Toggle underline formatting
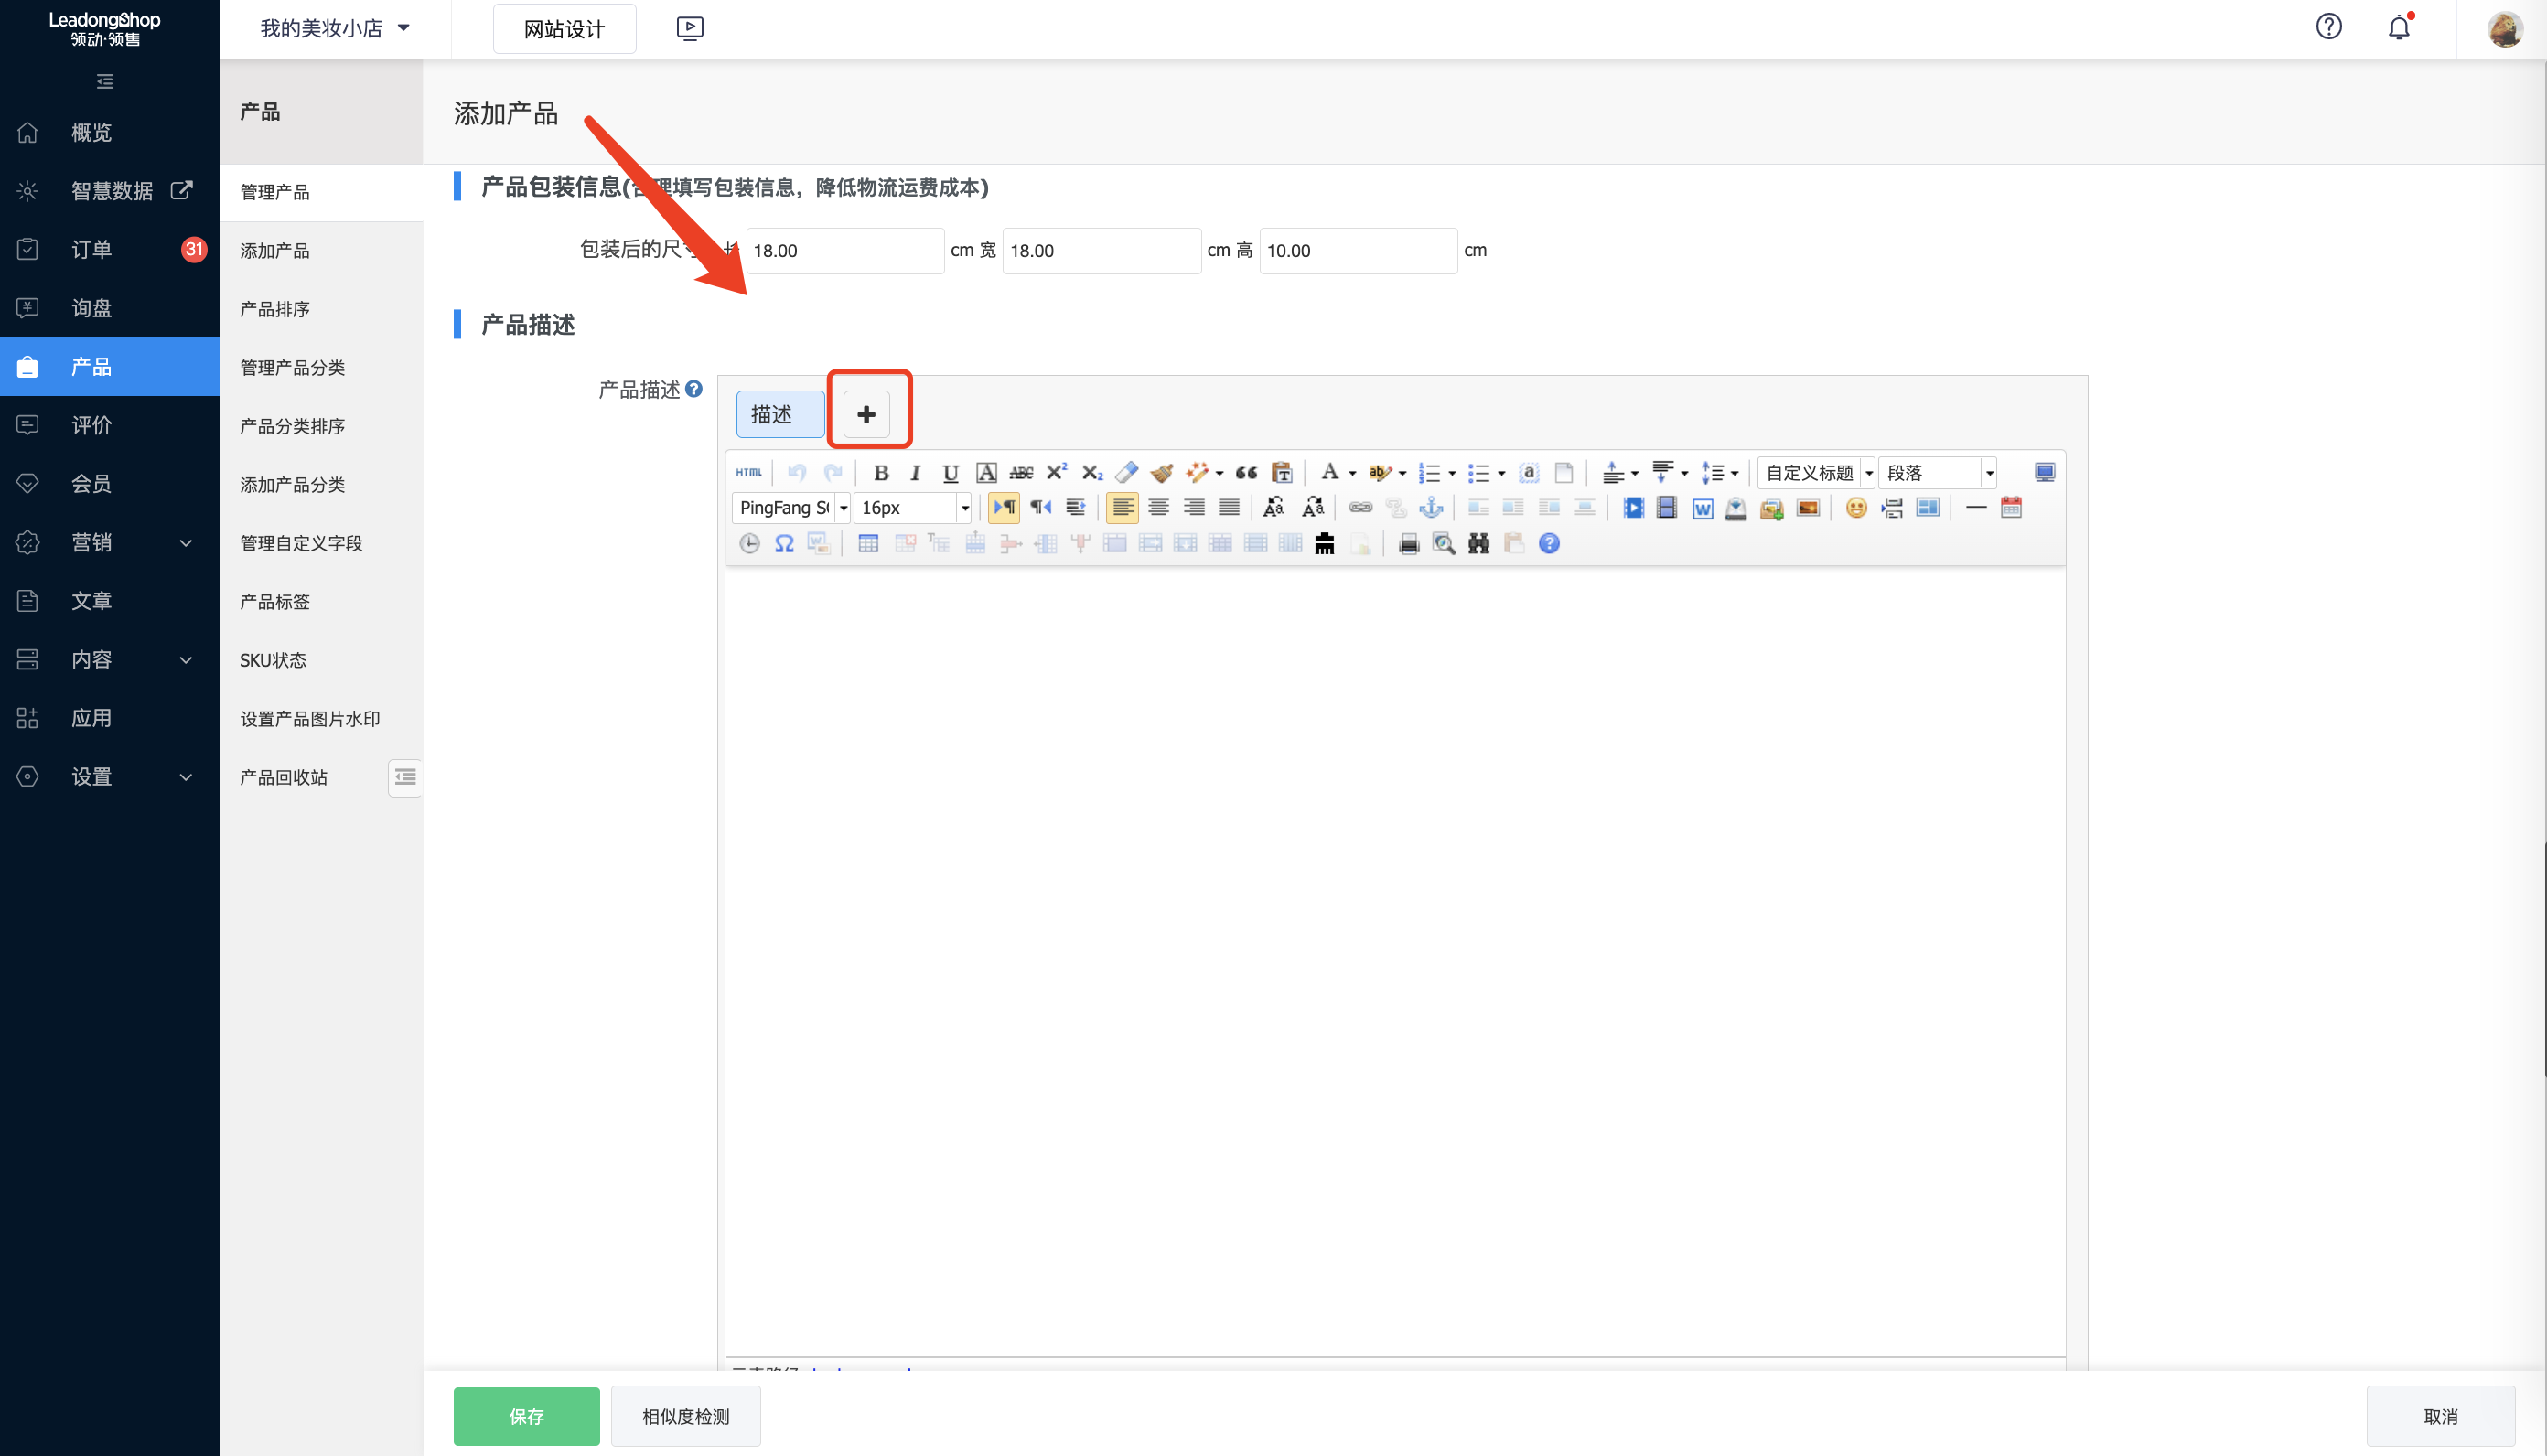 (x=950, y=473)
